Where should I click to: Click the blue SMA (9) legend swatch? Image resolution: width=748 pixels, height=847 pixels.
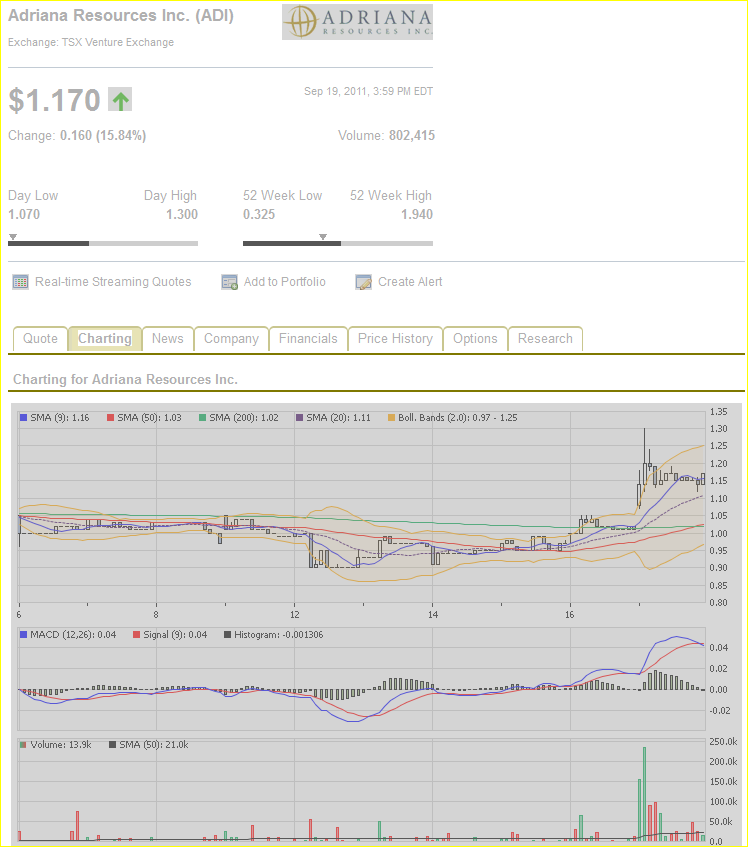click(24, 417)
